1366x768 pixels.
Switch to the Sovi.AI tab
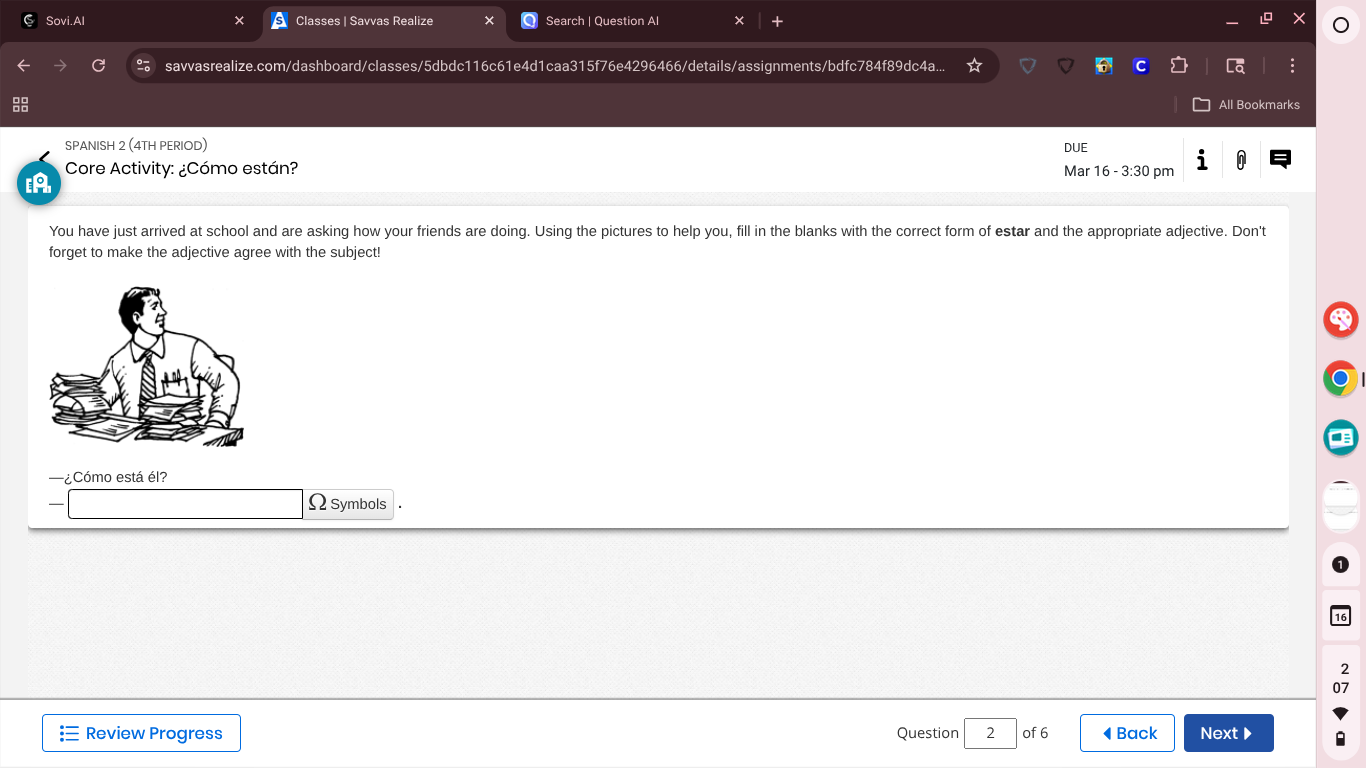click(x=130, y=21)
